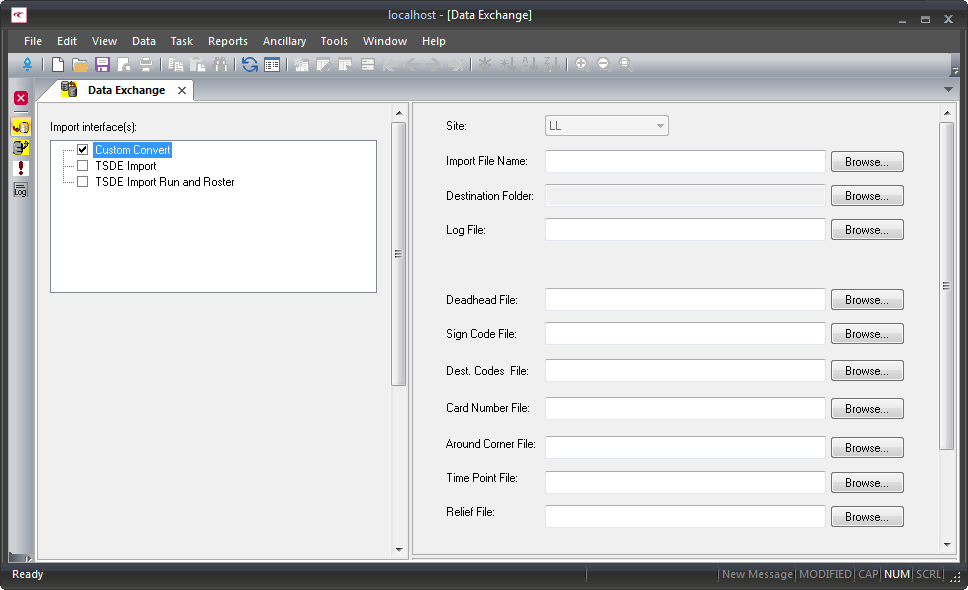Browse for the Import File Name
The width and height of the screenshot is (968, 590).
tap(866, 161)
